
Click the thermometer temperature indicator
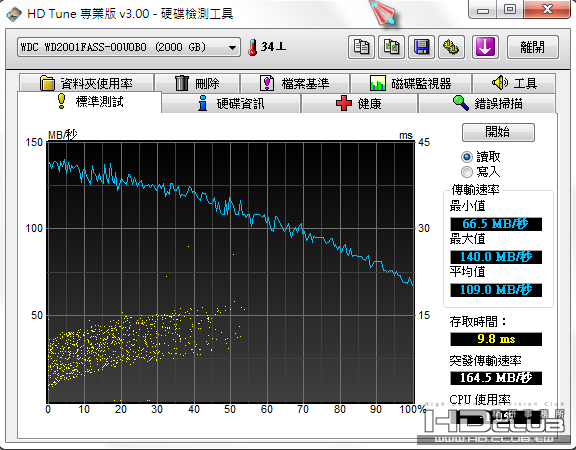tap(252, 47)
